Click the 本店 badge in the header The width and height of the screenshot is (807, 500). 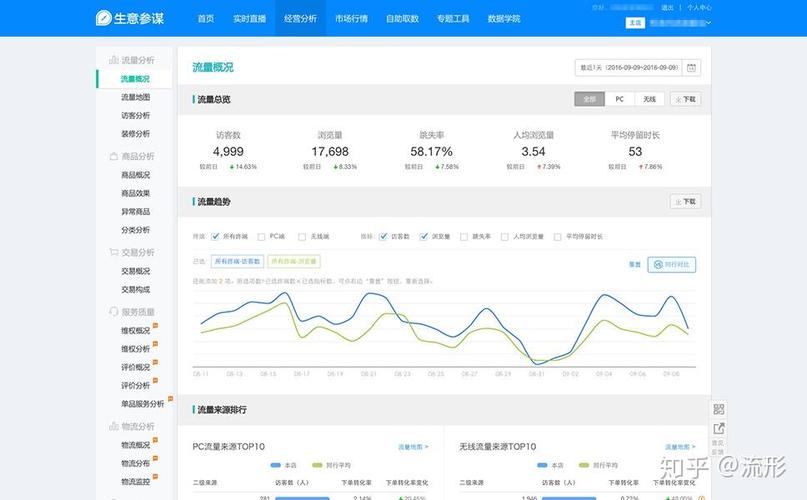[635, 23]
